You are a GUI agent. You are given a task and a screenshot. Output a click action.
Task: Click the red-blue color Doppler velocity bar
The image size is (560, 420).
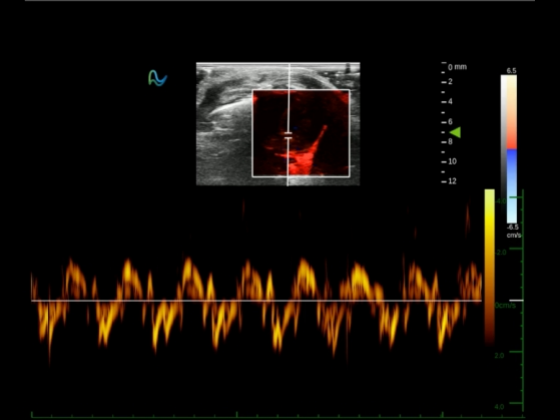[x=509, y=149]
